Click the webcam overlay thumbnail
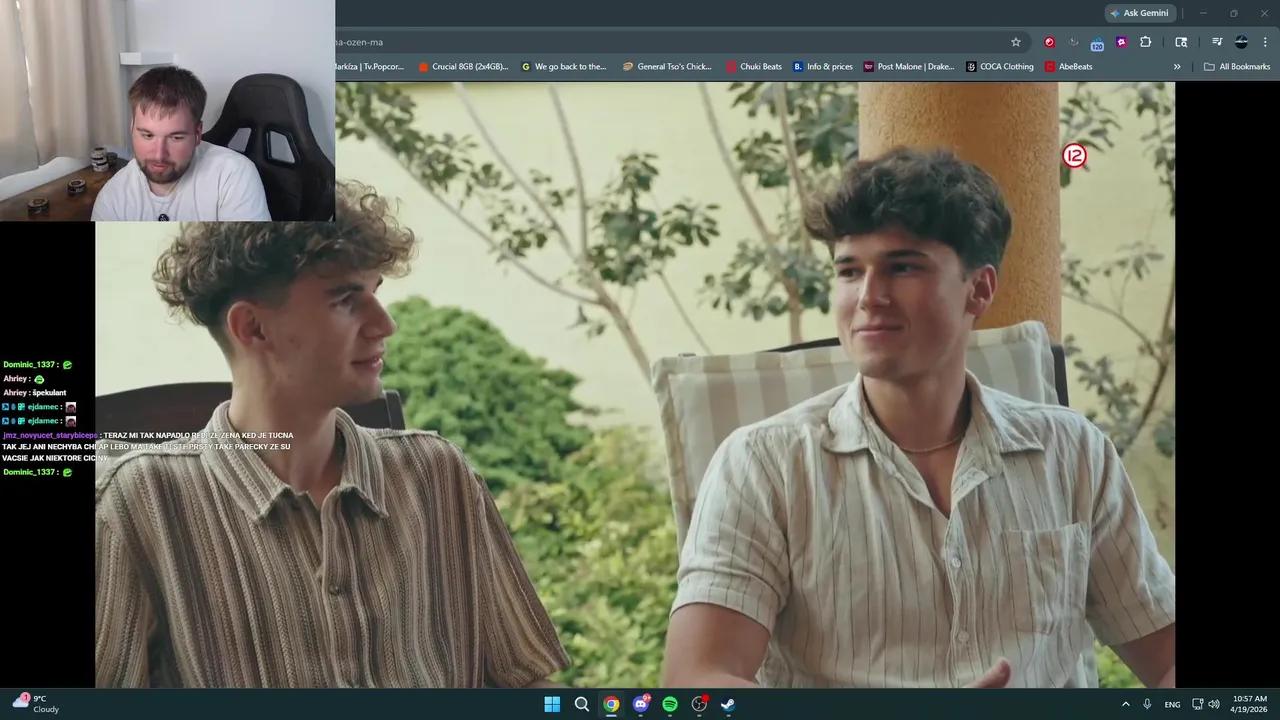 pyautogui.click(x=167, y=110)
